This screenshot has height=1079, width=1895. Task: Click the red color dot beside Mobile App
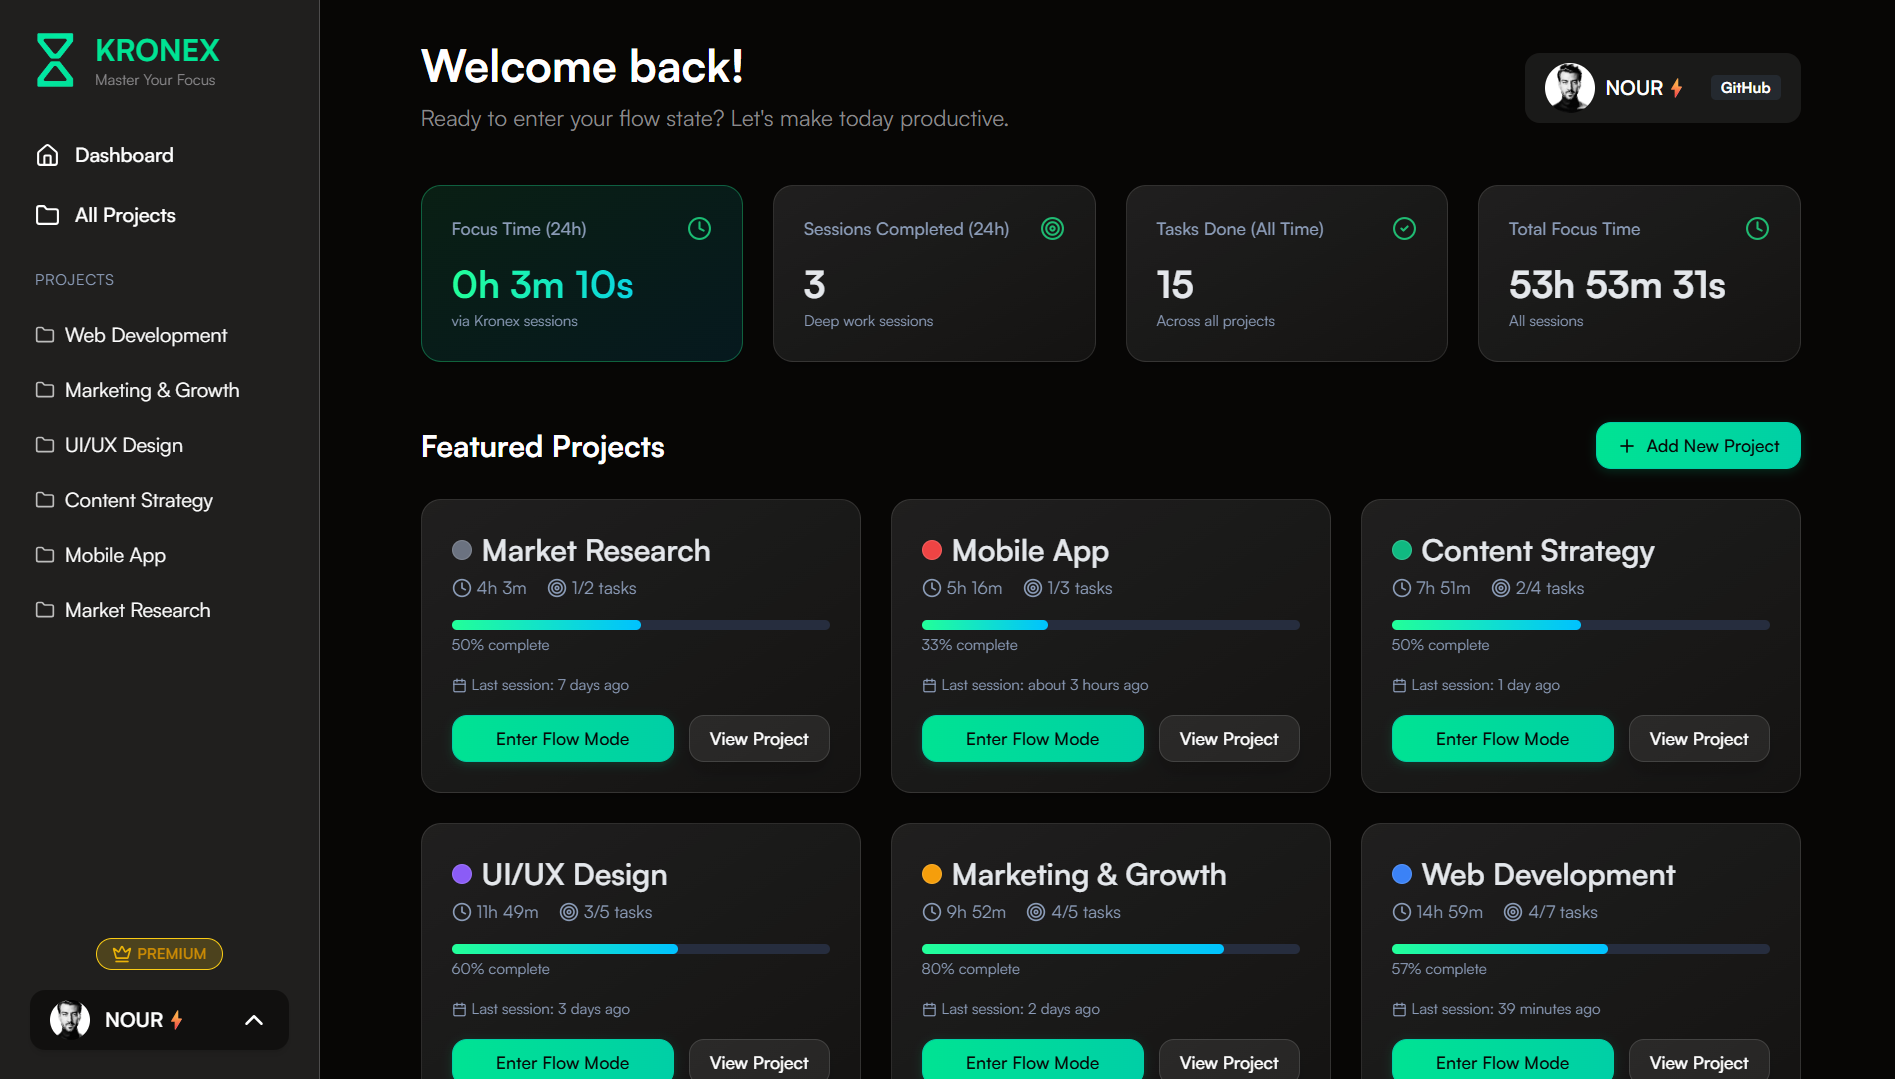931,550
